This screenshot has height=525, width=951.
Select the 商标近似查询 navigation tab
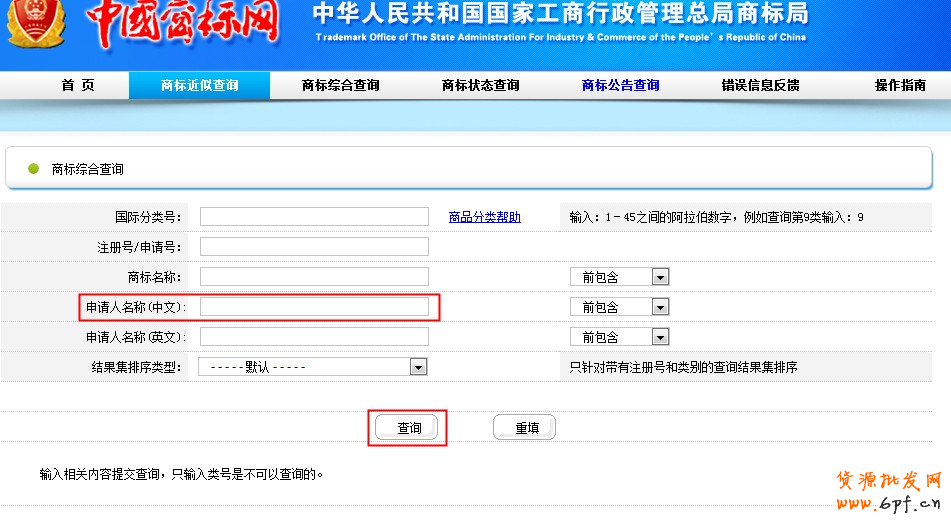(200, 86)
